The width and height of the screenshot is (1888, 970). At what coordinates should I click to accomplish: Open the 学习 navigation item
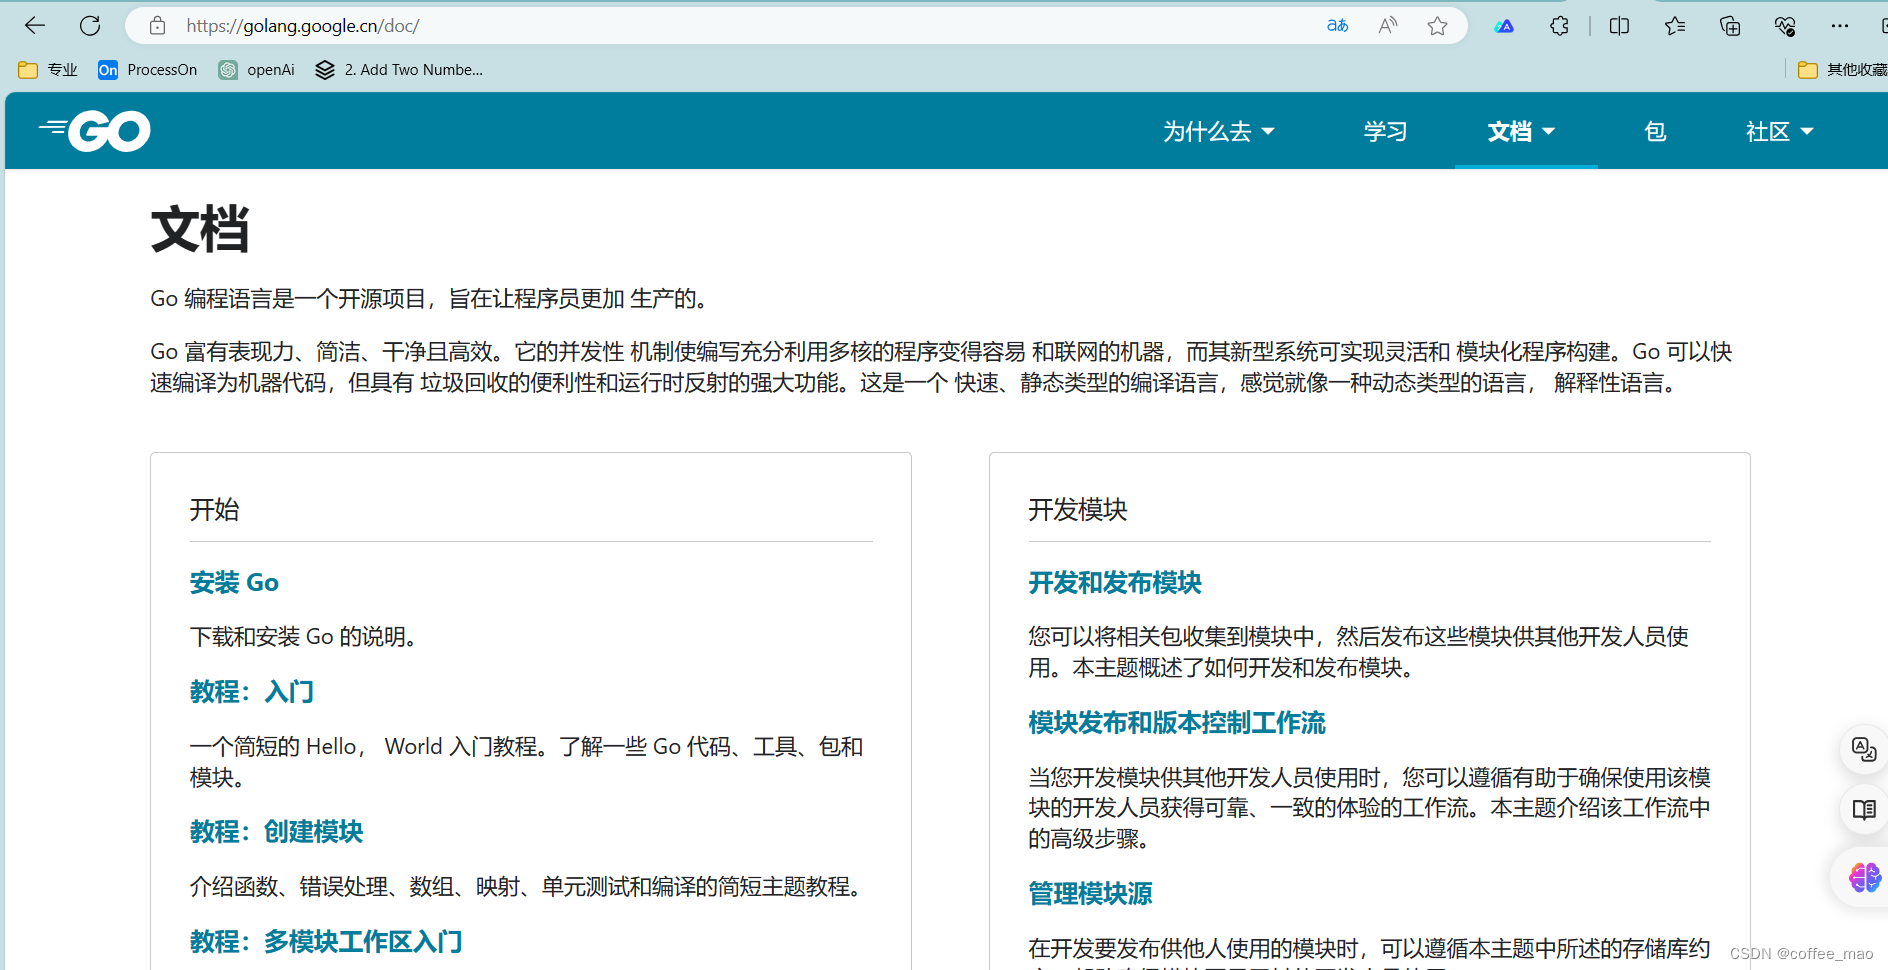coord(1385,131)
